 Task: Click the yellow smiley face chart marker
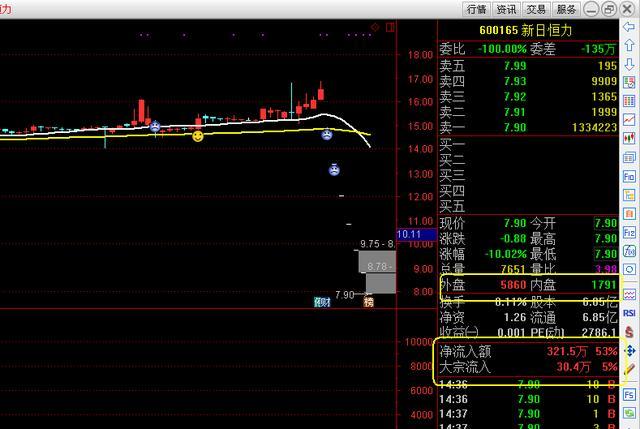(198, 135)
